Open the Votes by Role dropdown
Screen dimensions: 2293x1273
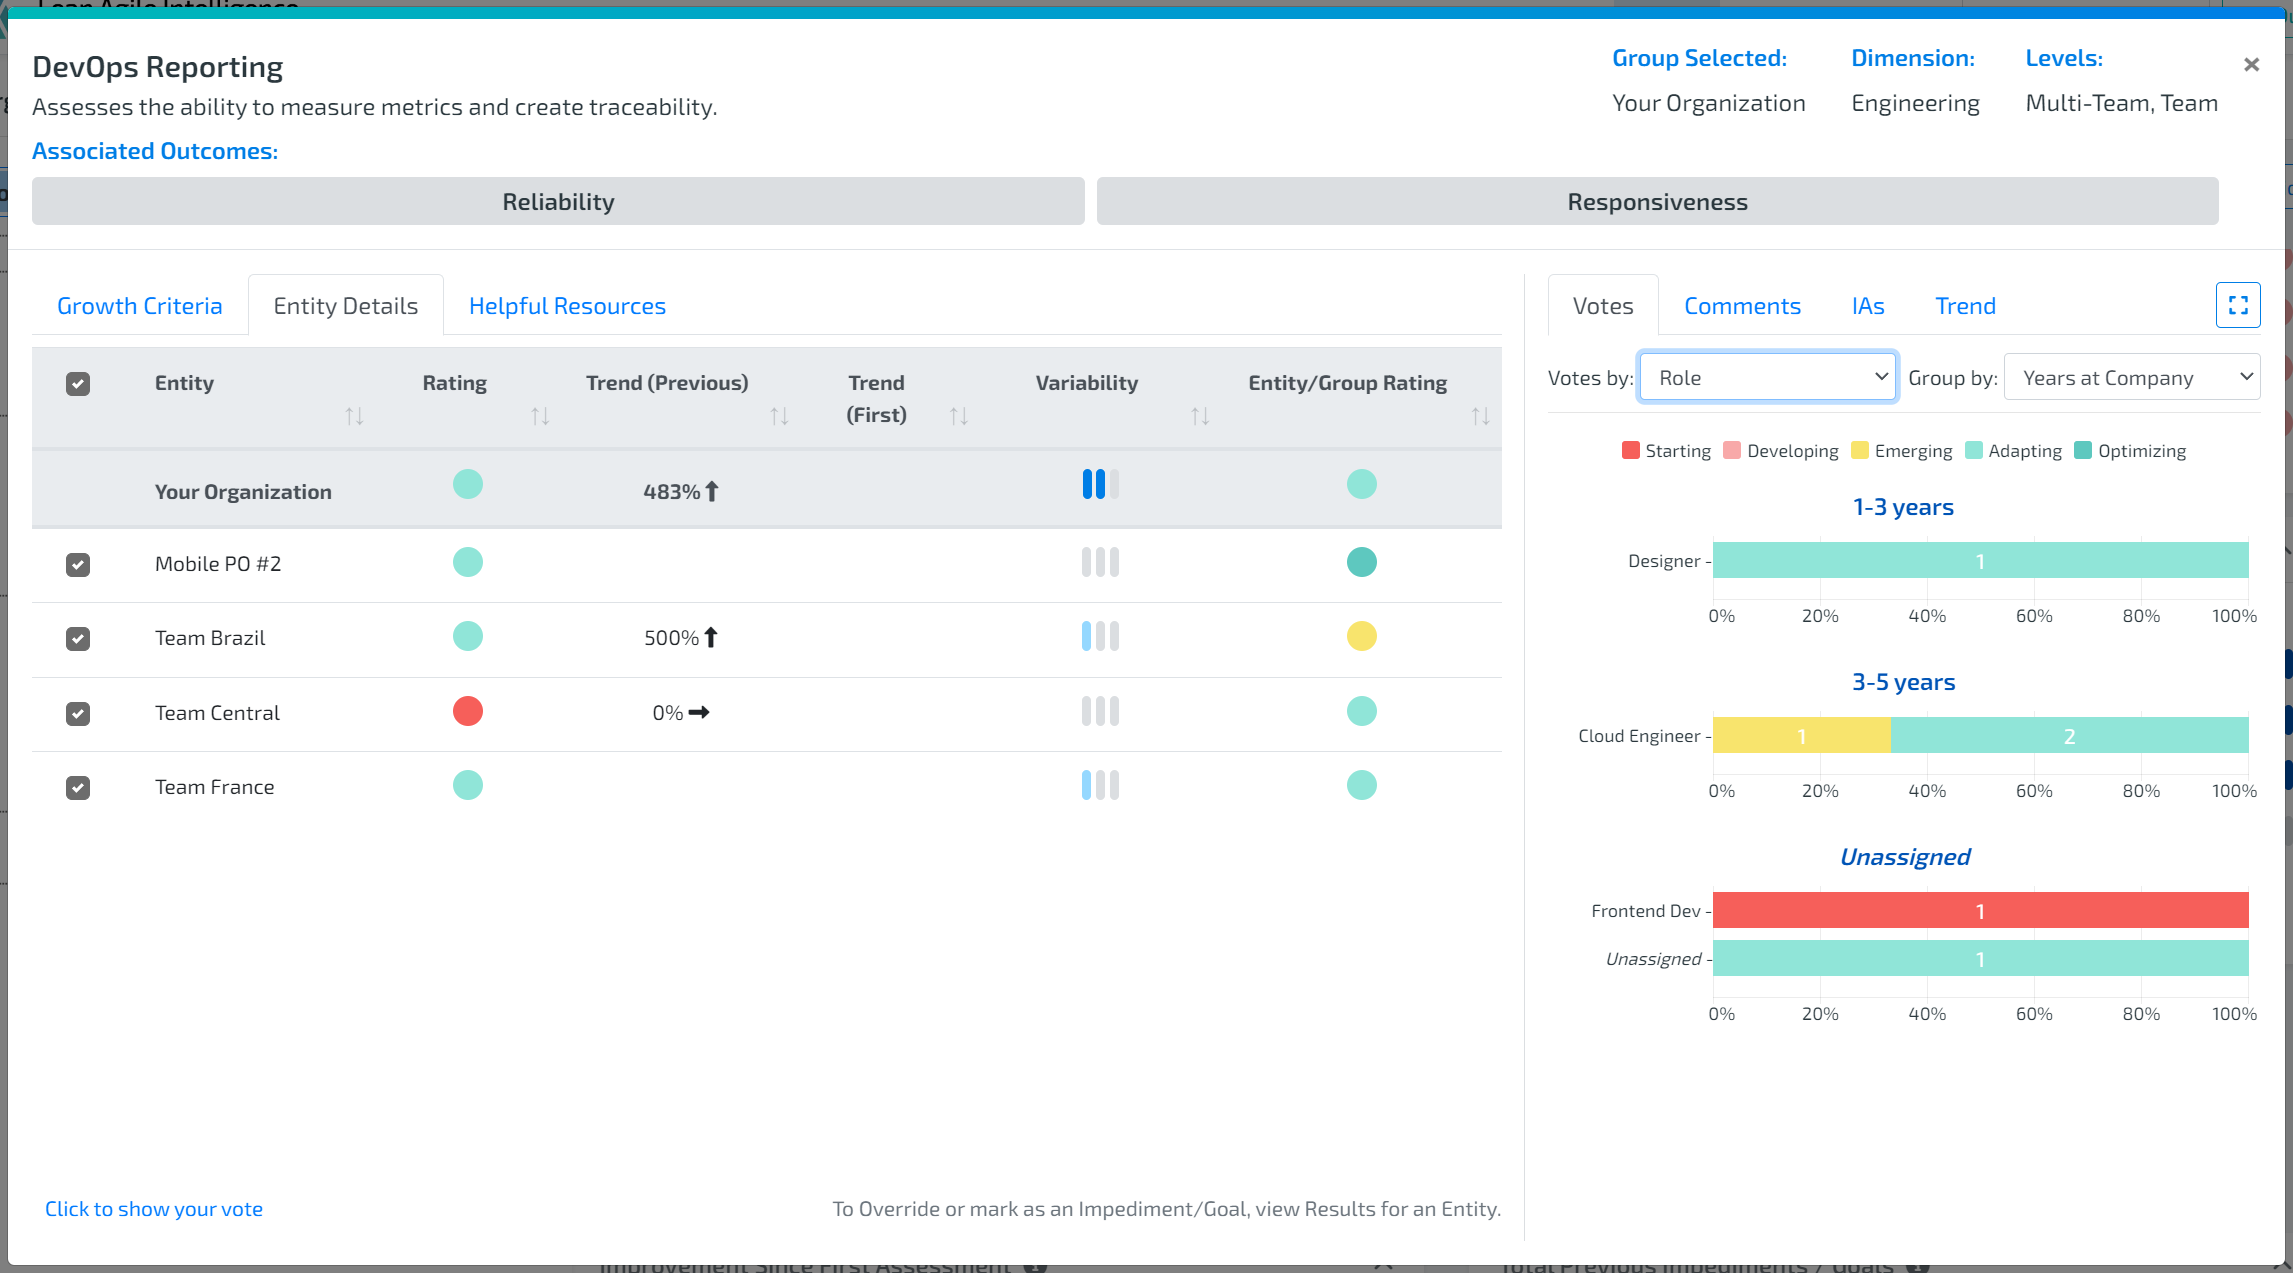coord(1768,376)
